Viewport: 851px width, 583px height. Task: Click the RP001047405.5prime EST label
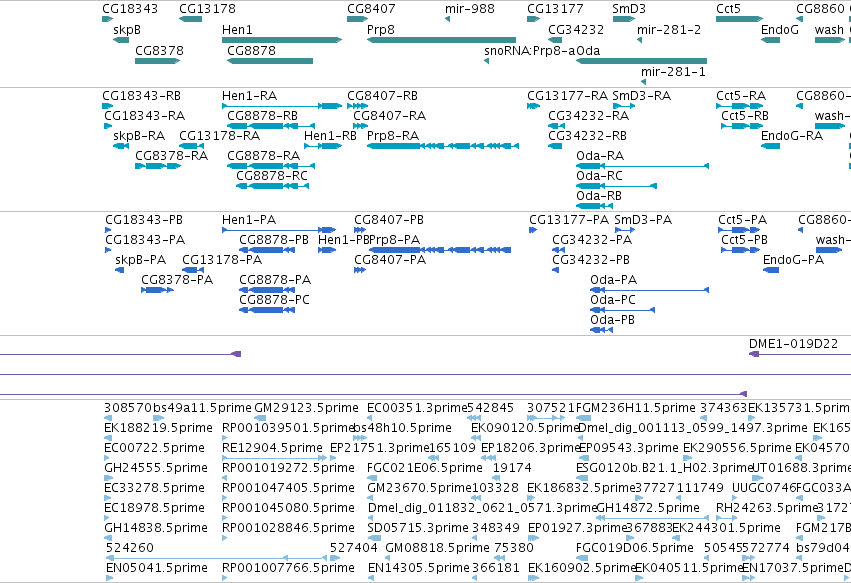(288, 489)
